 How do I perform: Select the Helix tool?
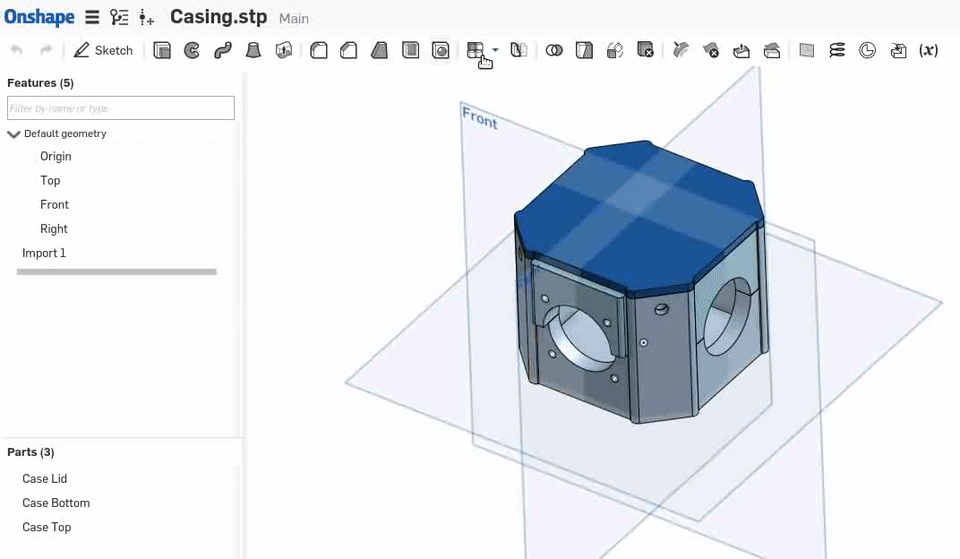[837, 50]
